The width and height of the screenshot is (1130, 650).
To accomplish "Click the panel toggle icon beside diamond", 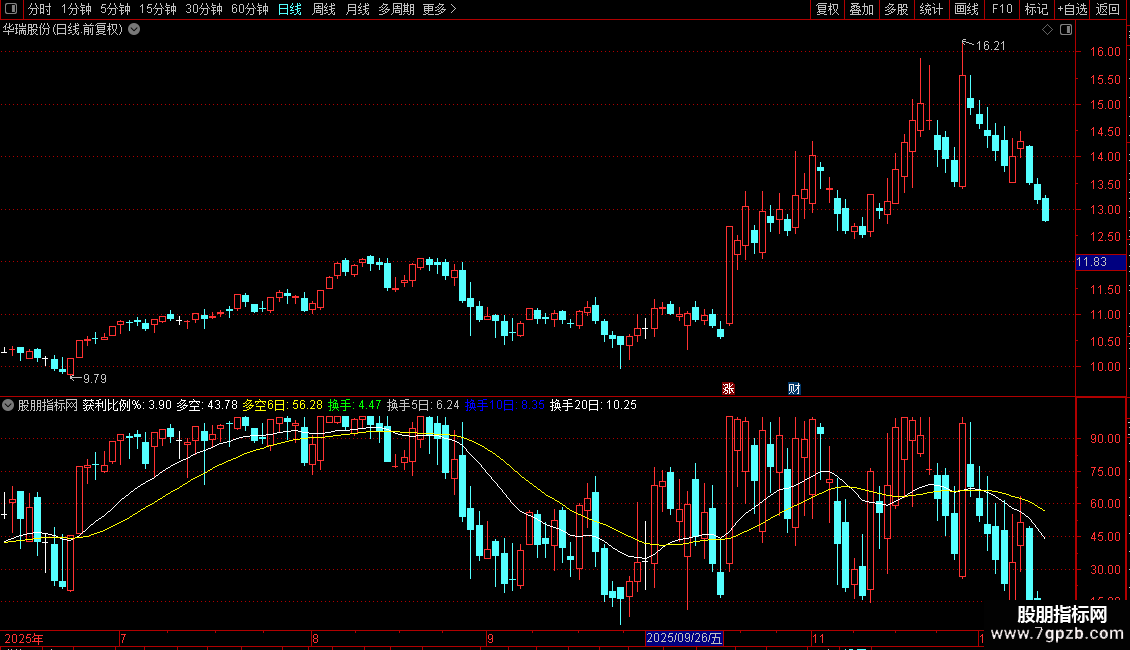I will point(1066,30).
